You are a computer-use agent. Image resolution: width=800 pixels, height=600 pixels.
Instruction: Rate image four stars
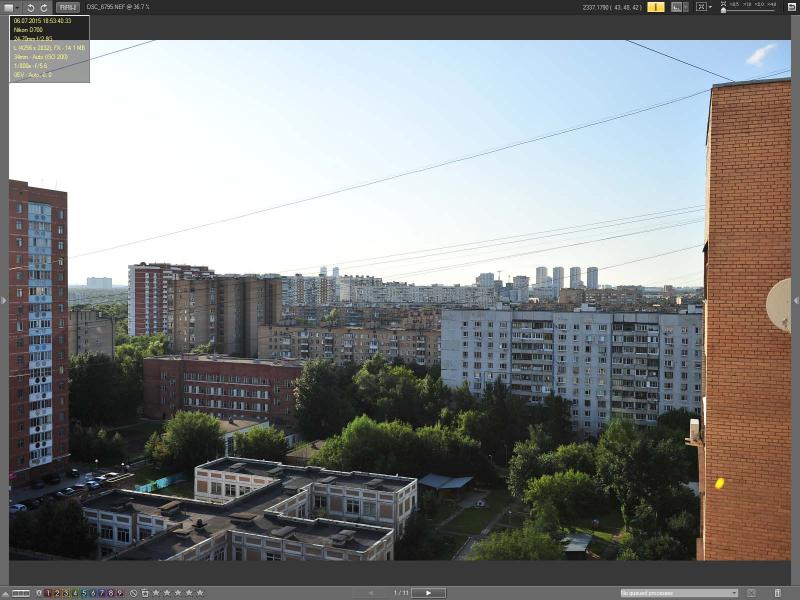pos(189,593)
